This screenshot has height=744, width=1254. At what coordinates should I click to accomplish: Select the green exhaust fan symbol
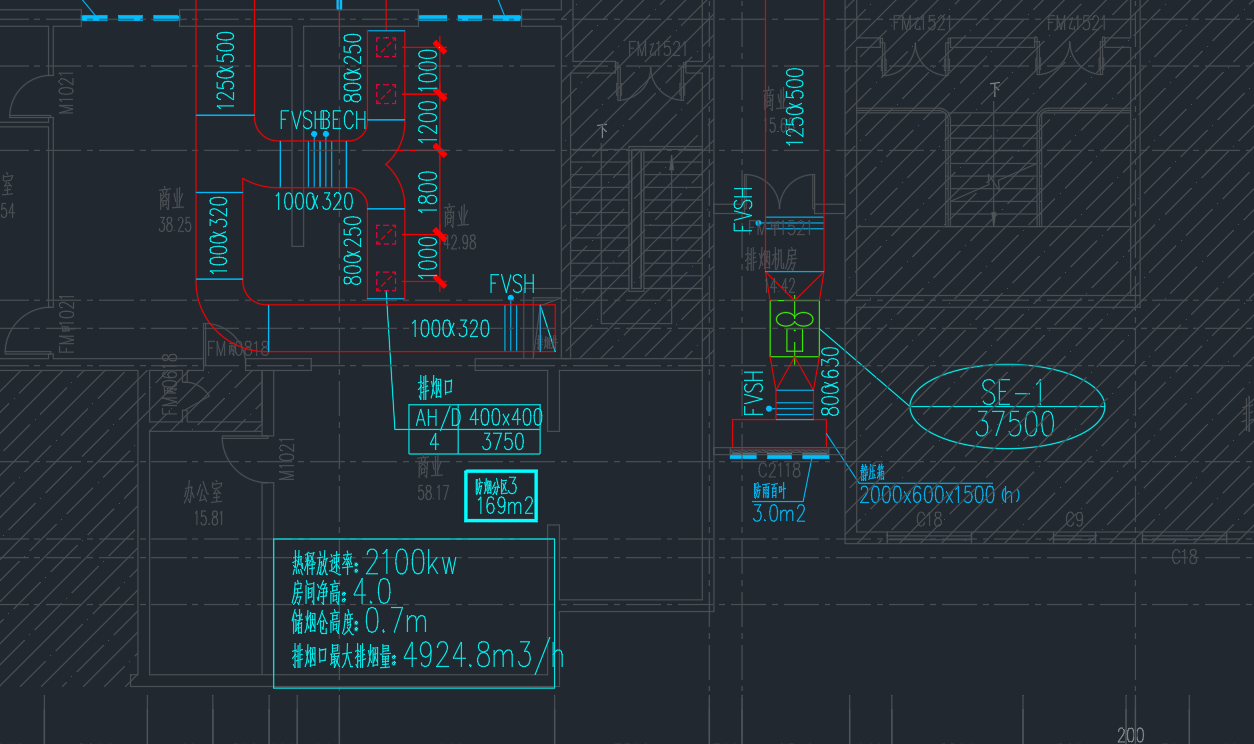tap(794, 329)
